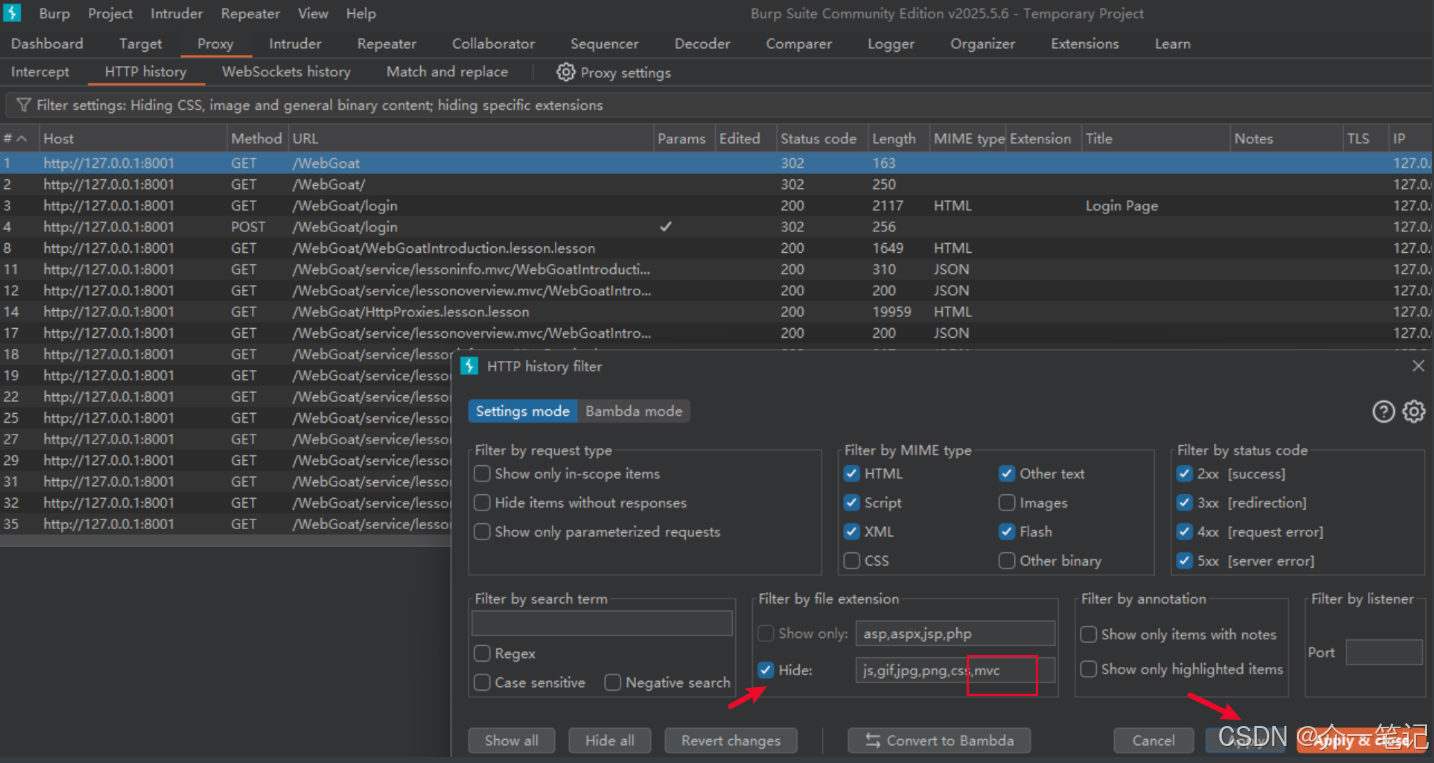This screenshot has height=763, width=1434.
Task: Focus the Show only extensions field
Action: [x=955, y=633]
